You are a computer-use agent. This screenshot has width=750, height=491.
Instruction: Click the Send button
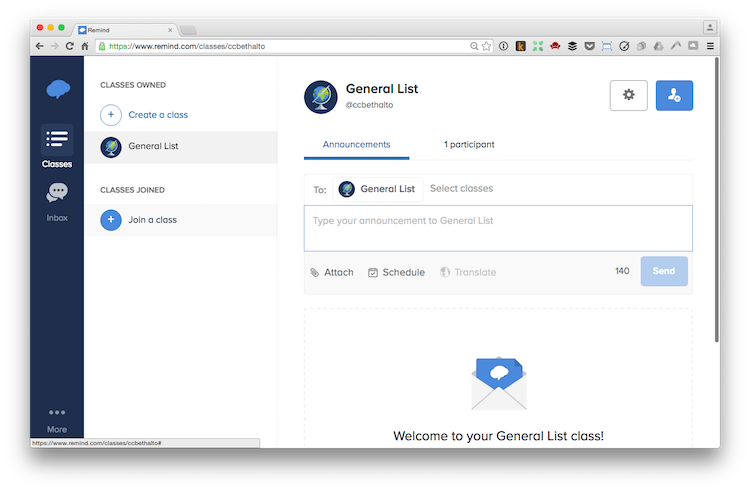pyautogui.click(x=664, y=271)
